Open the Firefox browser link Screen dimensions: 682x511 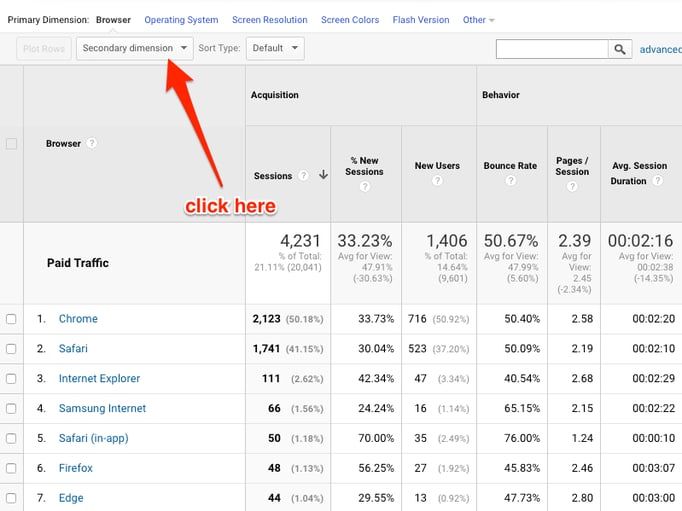tap(76, 468)
